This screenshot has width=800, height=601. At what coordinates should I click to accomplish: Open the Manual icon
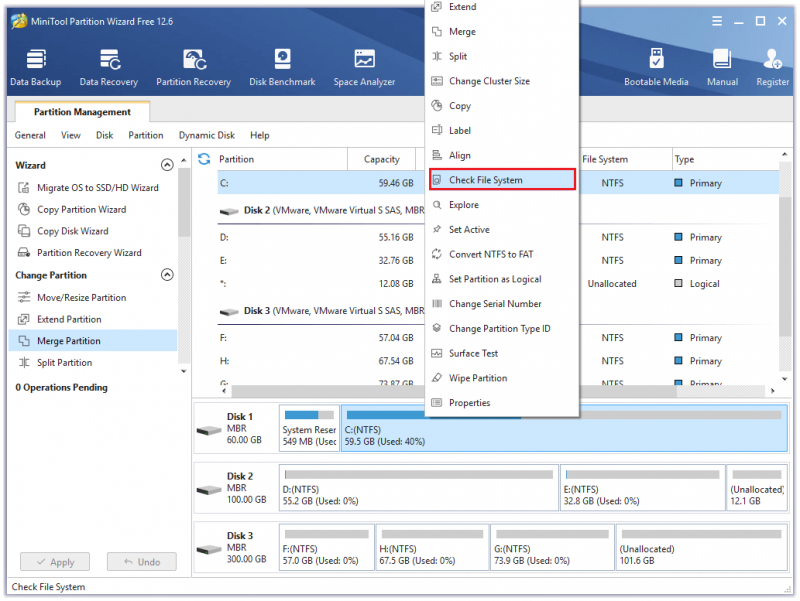click(x=722, y=67)
